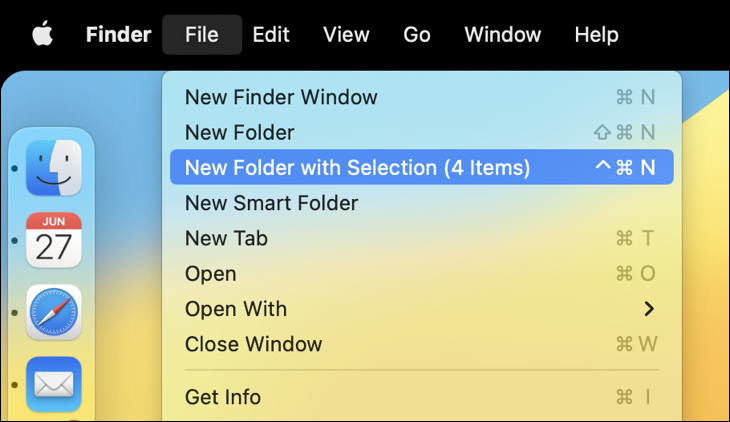
Task: Choose Get Info menu item
Action: pos(223,397)
